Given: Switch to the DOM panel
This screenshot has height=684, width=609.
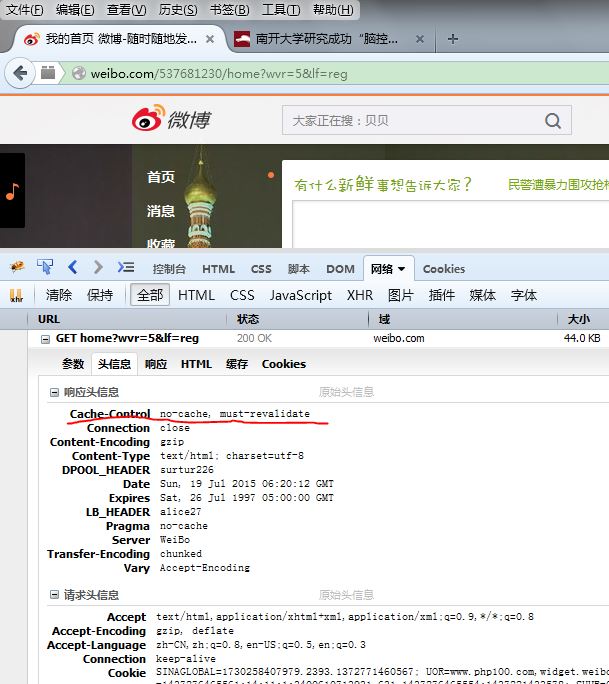Looking at the screenshot, I should (x=340, y=269).
